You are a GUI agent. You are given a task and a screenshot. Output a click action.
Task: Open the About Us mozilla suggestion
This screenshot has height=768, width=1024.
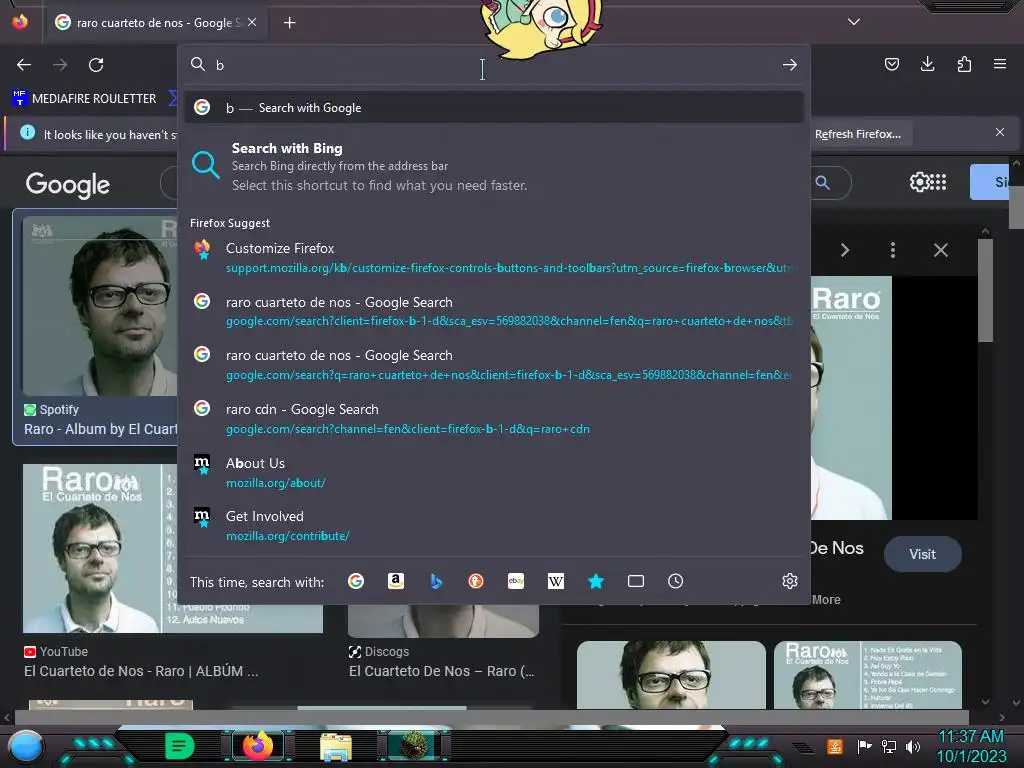point(494,472)
